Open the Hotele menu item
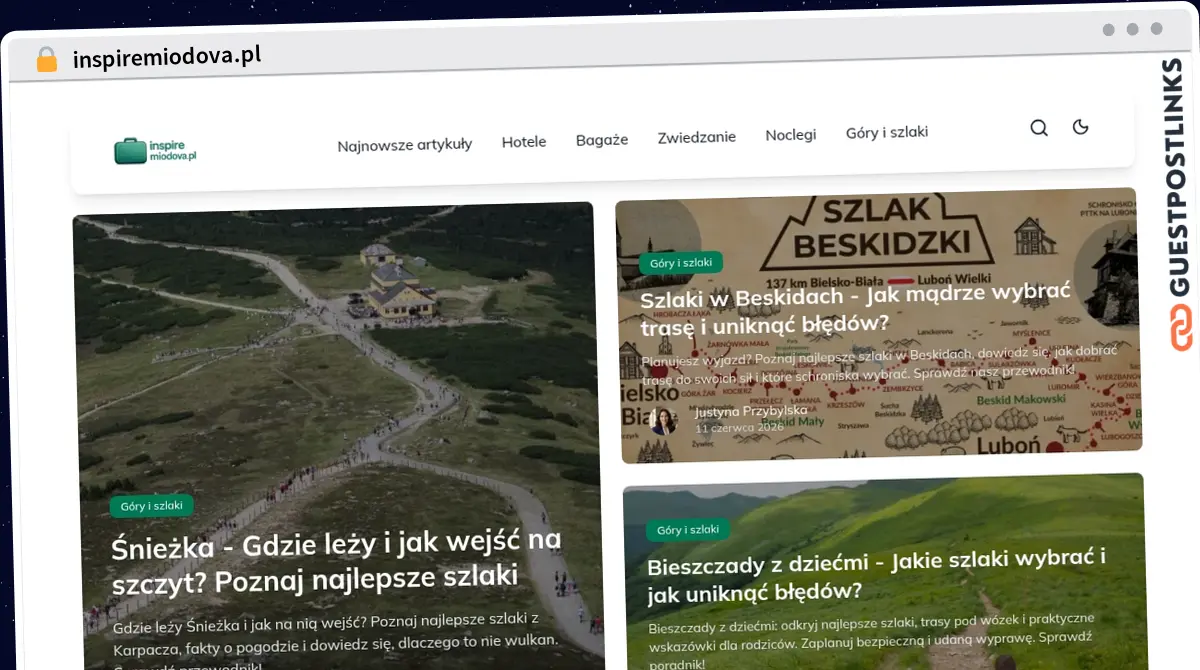1200x670 pixels. tap(524, 142)
